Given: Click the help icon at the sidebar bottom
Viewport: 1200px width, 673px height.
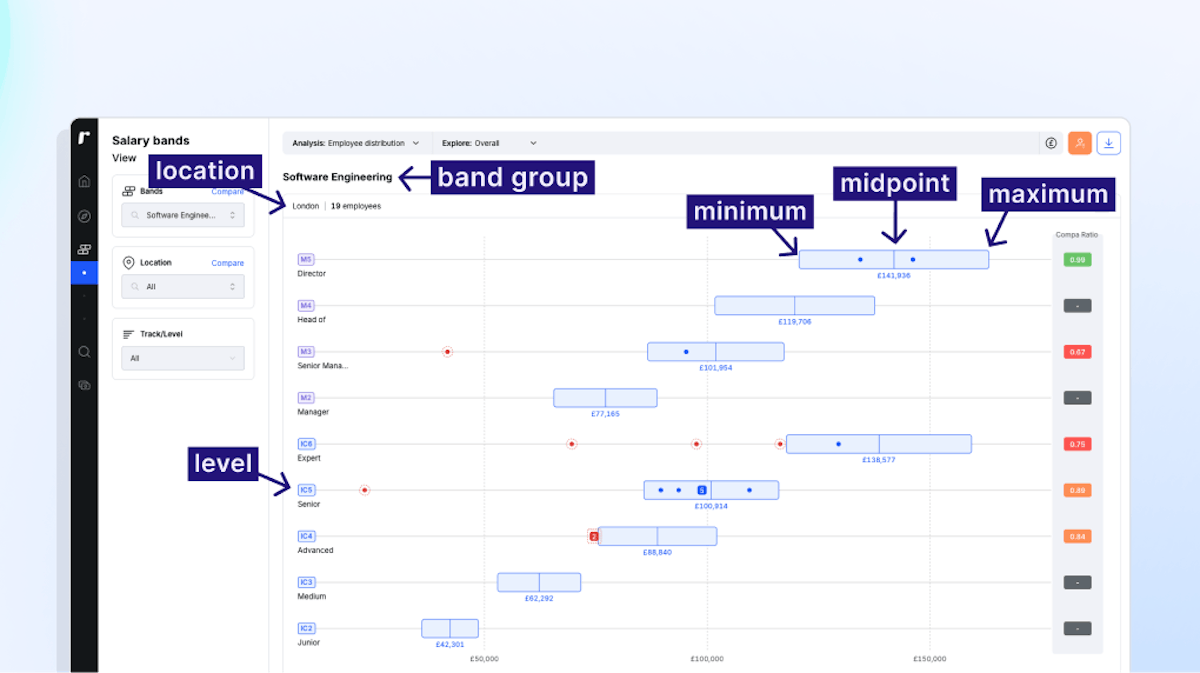Looking at the screenshot, I should [x=84, y=384].
